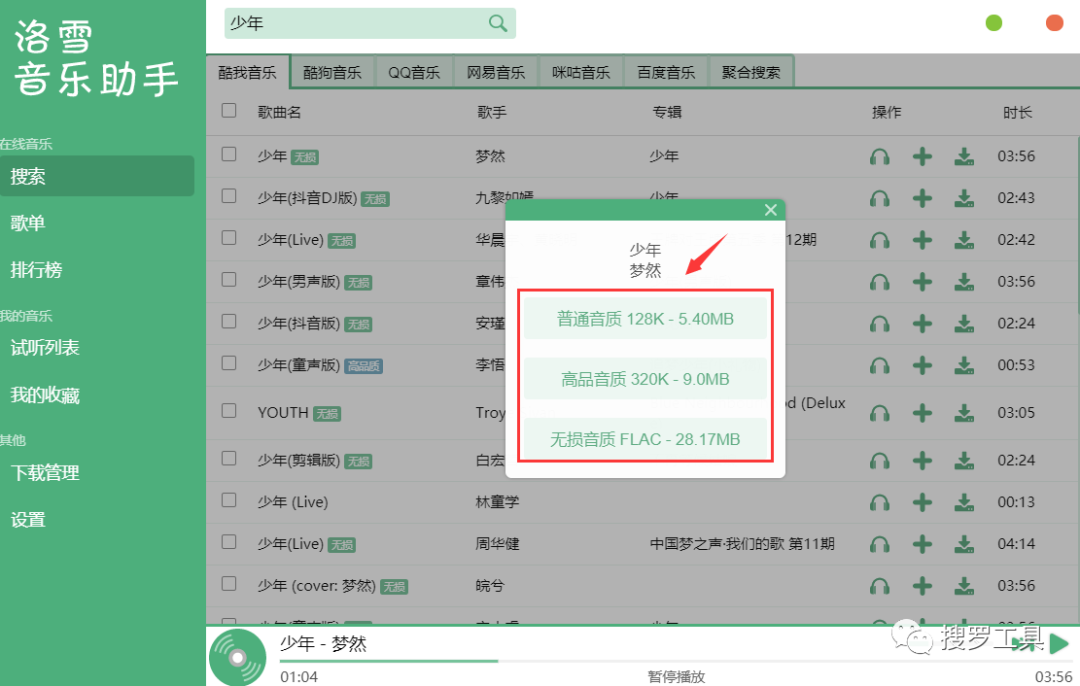Click the song list vertical scrollbar

tap(1077, 227)
